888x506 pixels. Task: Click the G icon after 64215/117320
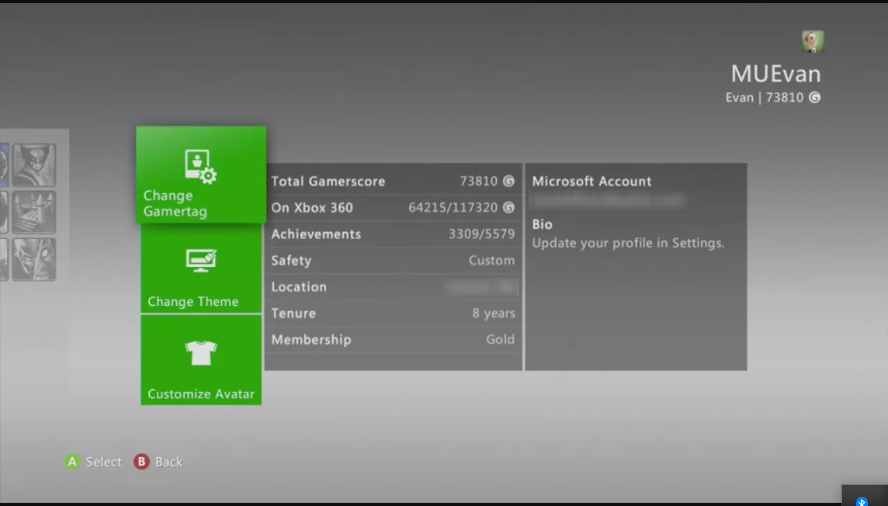(x=509, y=207)
